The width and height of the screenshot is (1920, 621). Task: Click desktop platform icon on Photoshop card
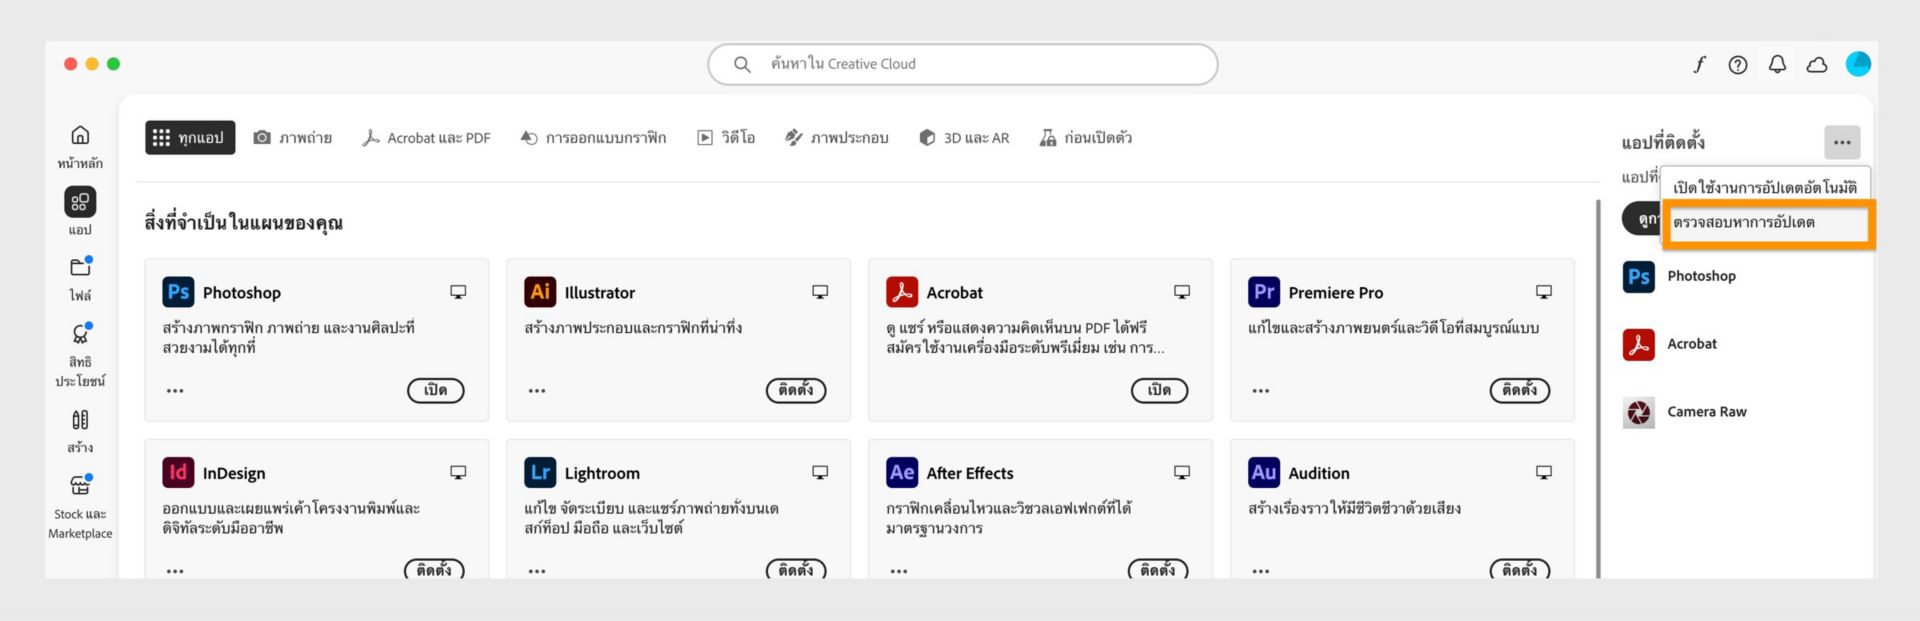click(x=458, y=292)
